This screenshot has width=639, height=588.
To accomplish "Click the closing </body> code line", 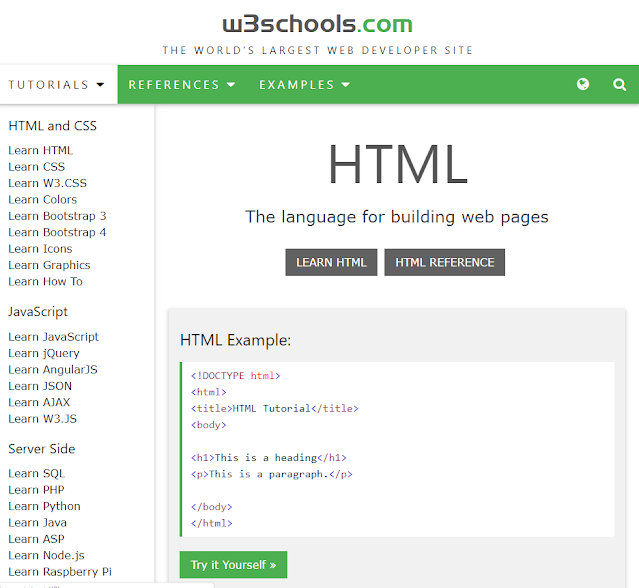I will pyautogui.click(x=212, y=507).
